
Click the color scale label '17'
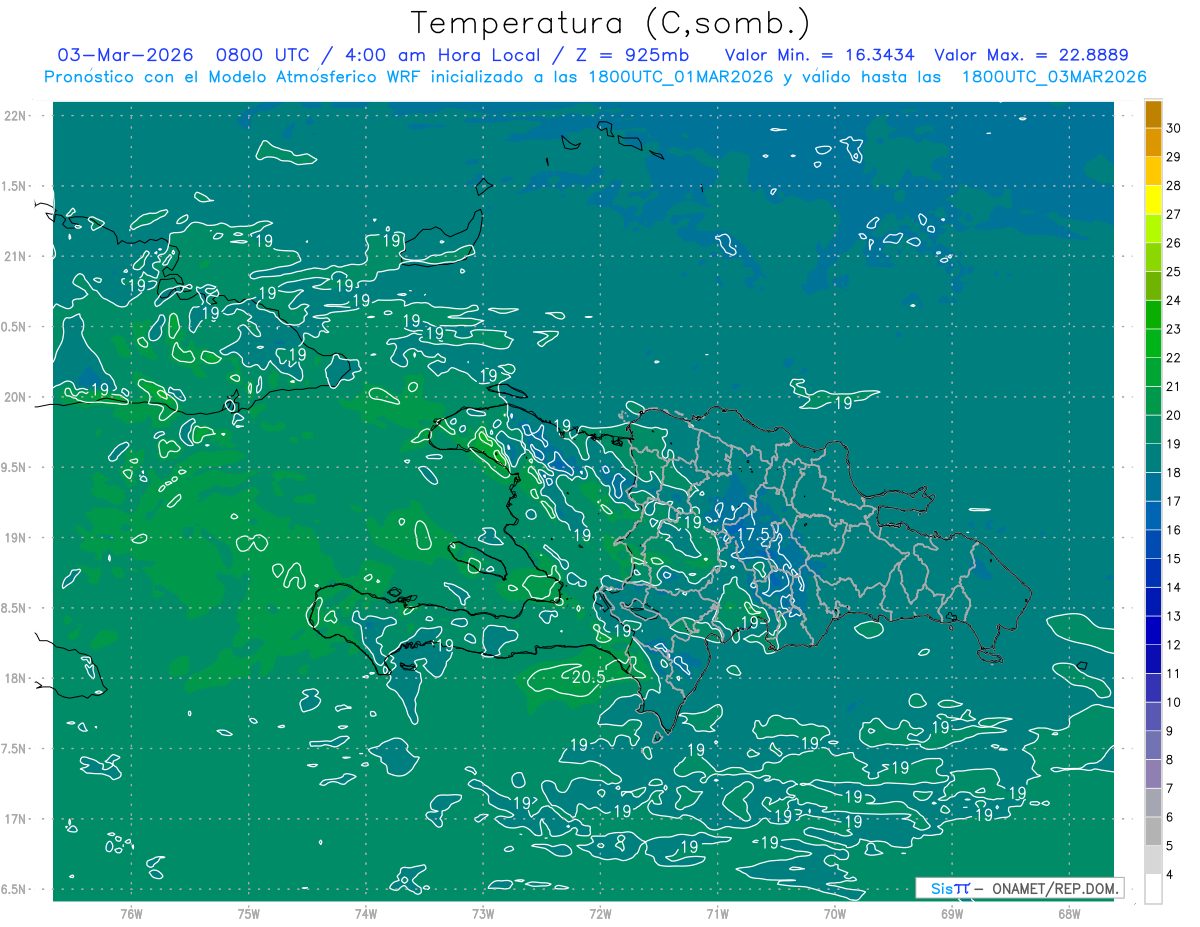pos(1173,501)
